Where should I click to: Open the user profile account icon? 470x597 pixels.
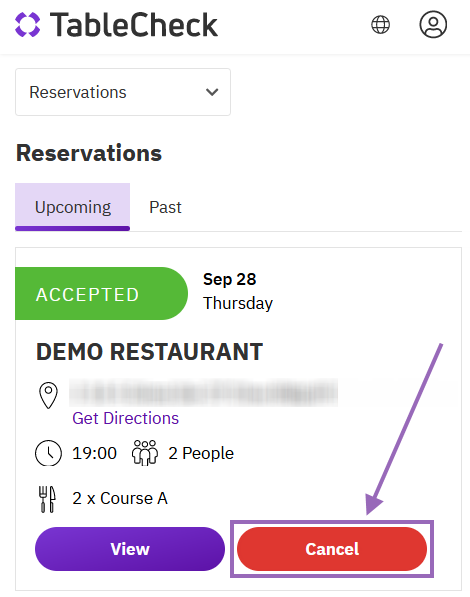pyautogui.click(x=433, y=24)
